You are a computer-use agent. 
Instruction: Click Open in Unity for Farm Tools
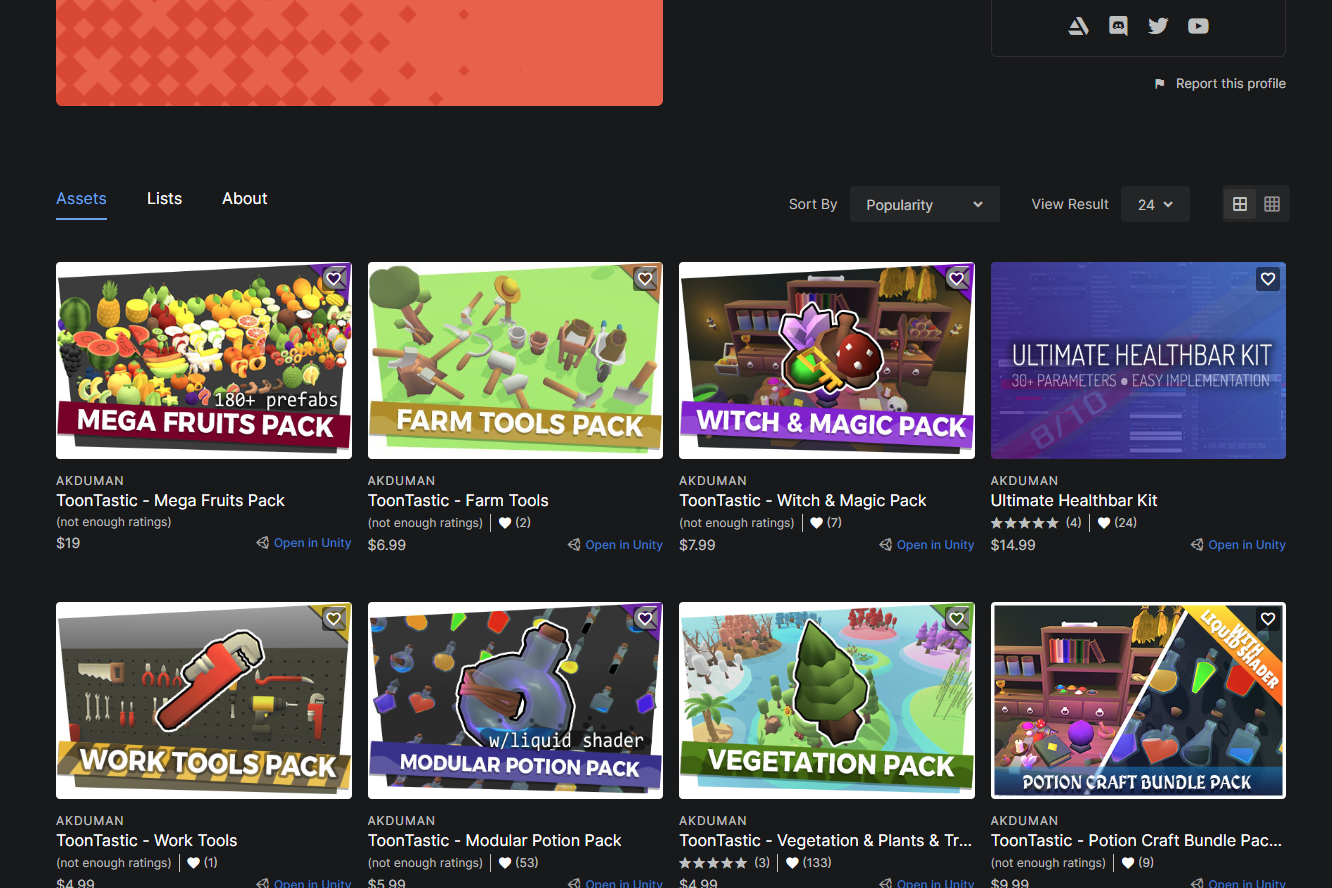pyautogui.click(x=623, y=545)
